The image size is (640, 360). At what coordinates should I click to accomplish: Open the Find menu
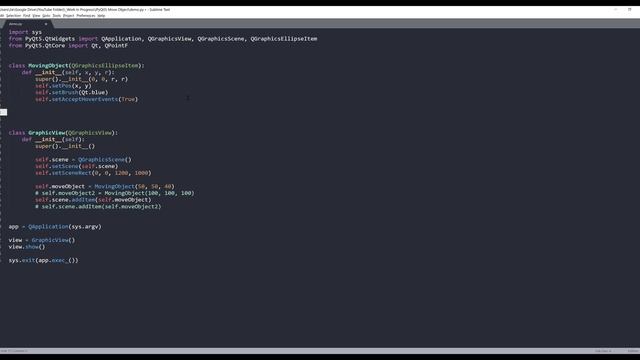tap(27, 16)
